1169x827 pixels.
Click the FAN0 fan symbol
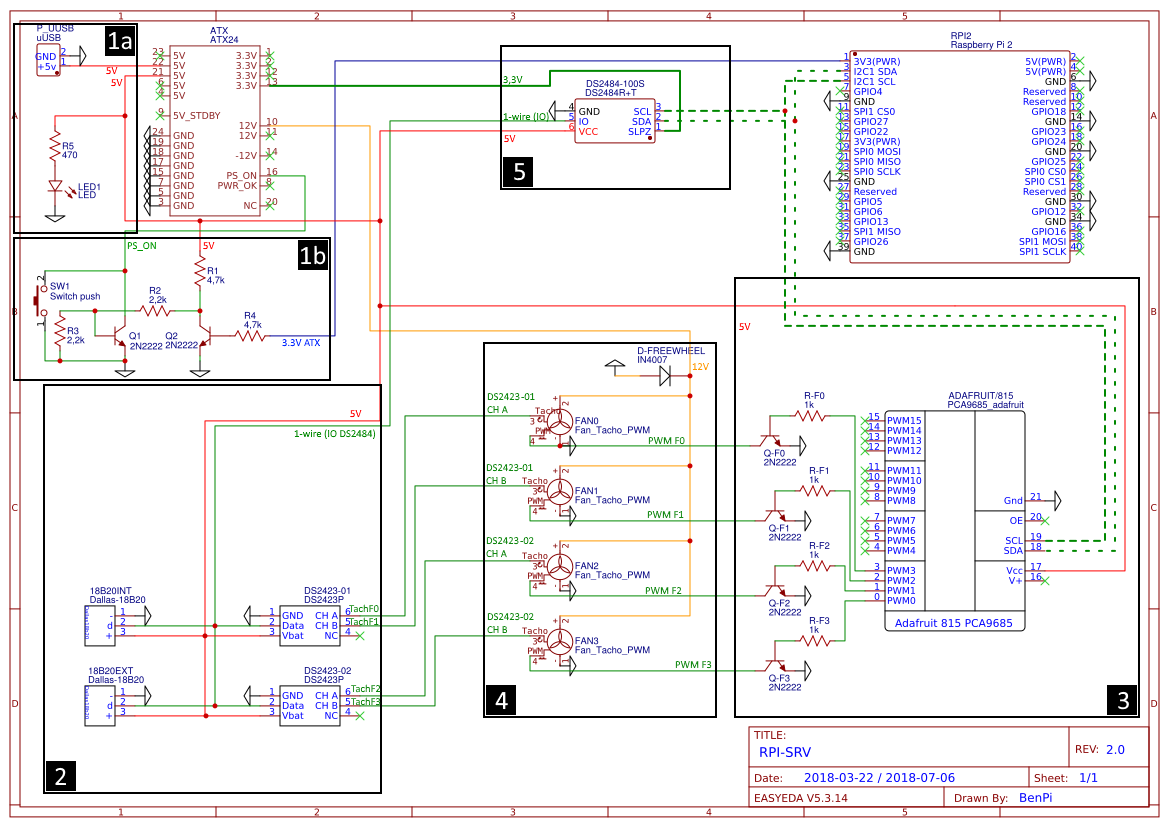558,422
